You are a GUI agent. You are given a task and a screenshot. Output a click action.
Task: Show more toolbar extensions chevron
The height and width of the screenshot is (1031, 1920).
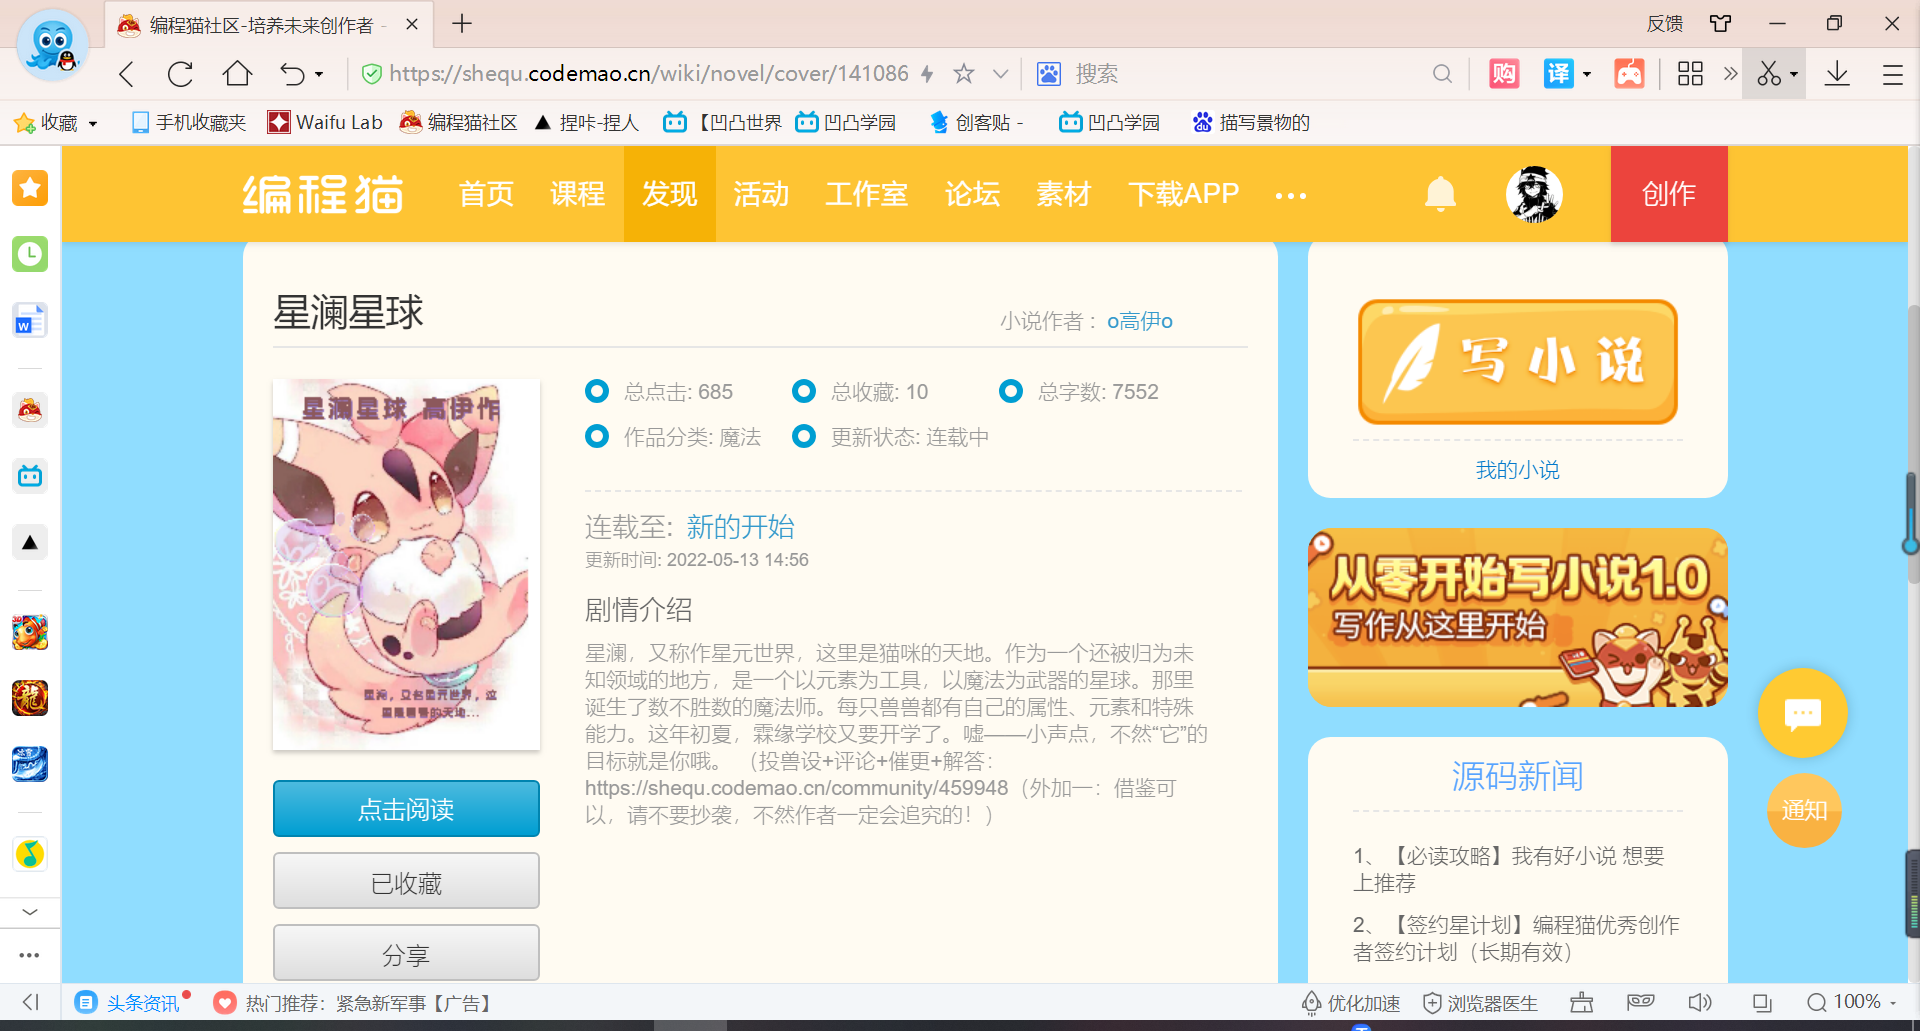[1730, 73]
